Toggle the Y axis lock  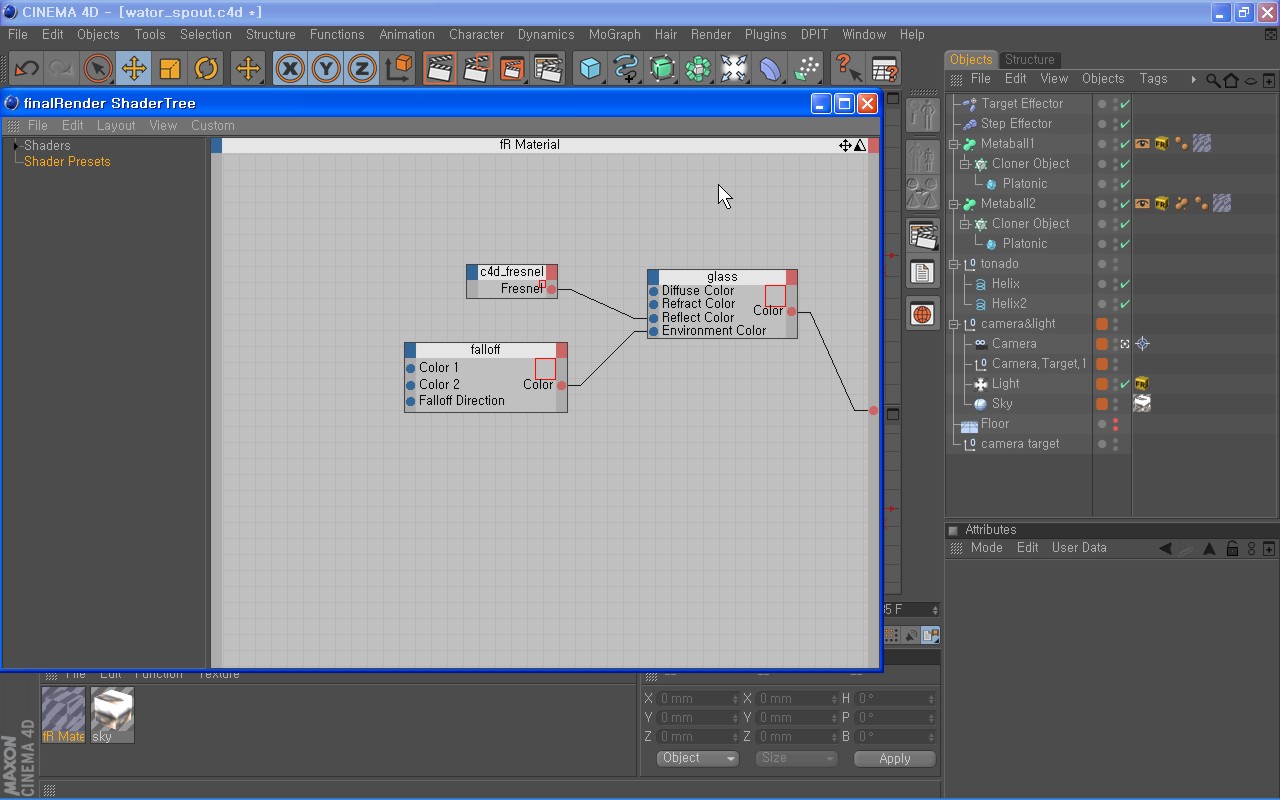tap(326, 69)
